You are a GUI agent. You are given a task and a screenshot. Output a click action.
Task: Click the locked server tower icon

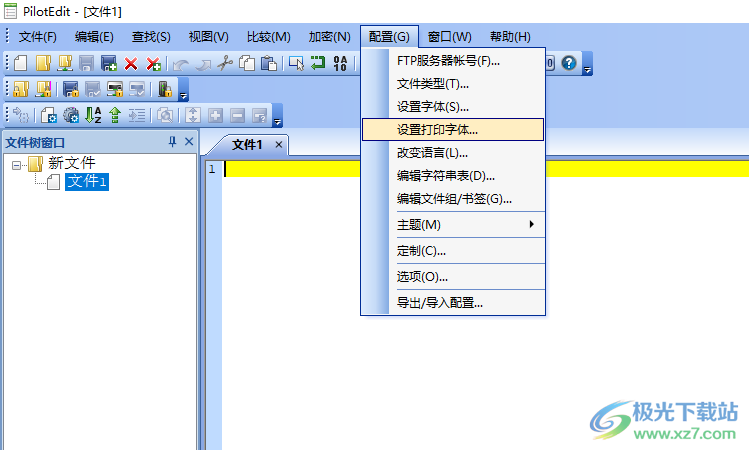coord(165,89)
